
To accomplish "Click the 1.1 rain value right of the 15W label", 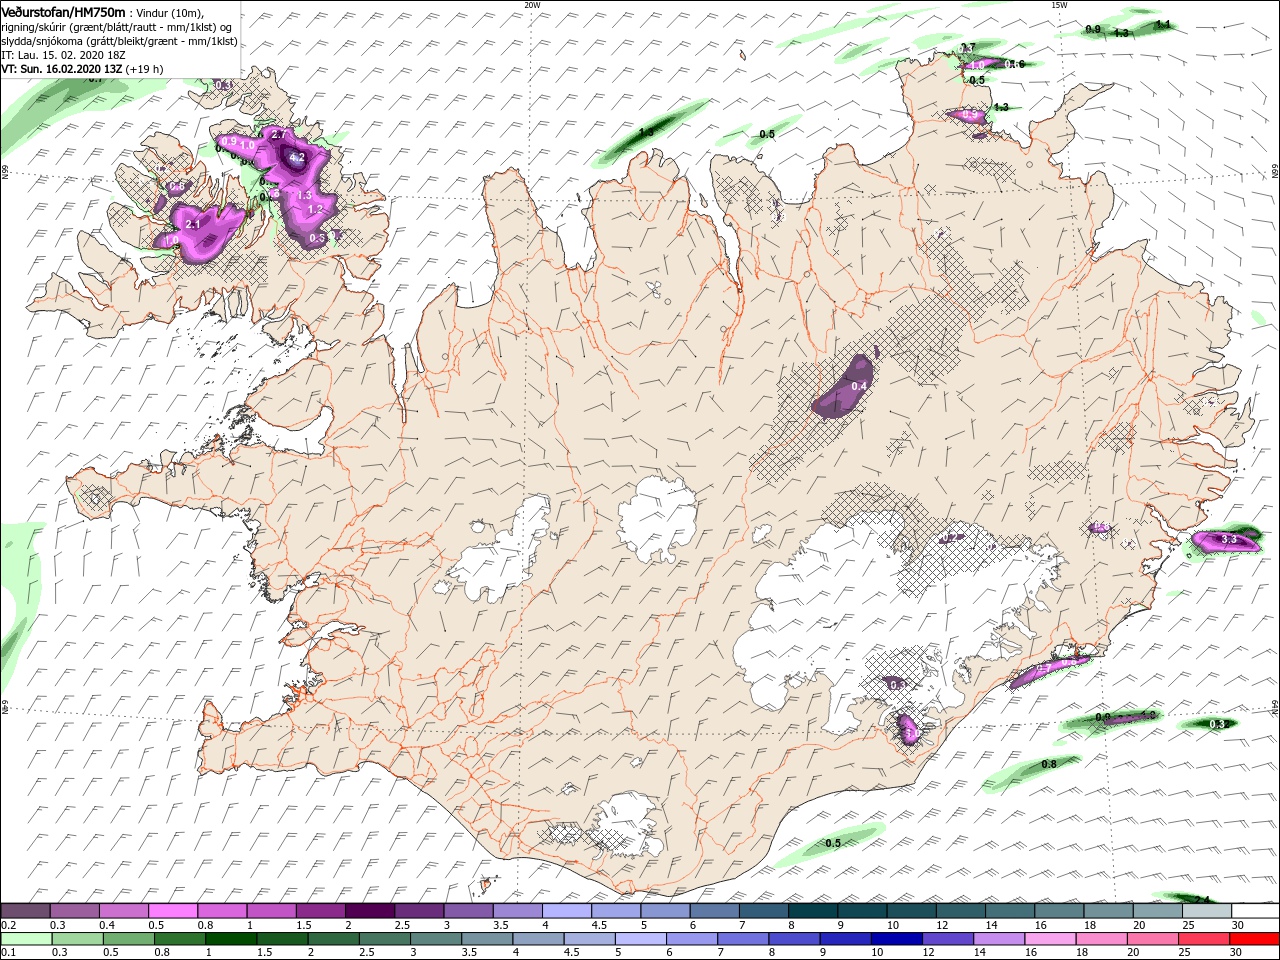I will coord(1162,24).
